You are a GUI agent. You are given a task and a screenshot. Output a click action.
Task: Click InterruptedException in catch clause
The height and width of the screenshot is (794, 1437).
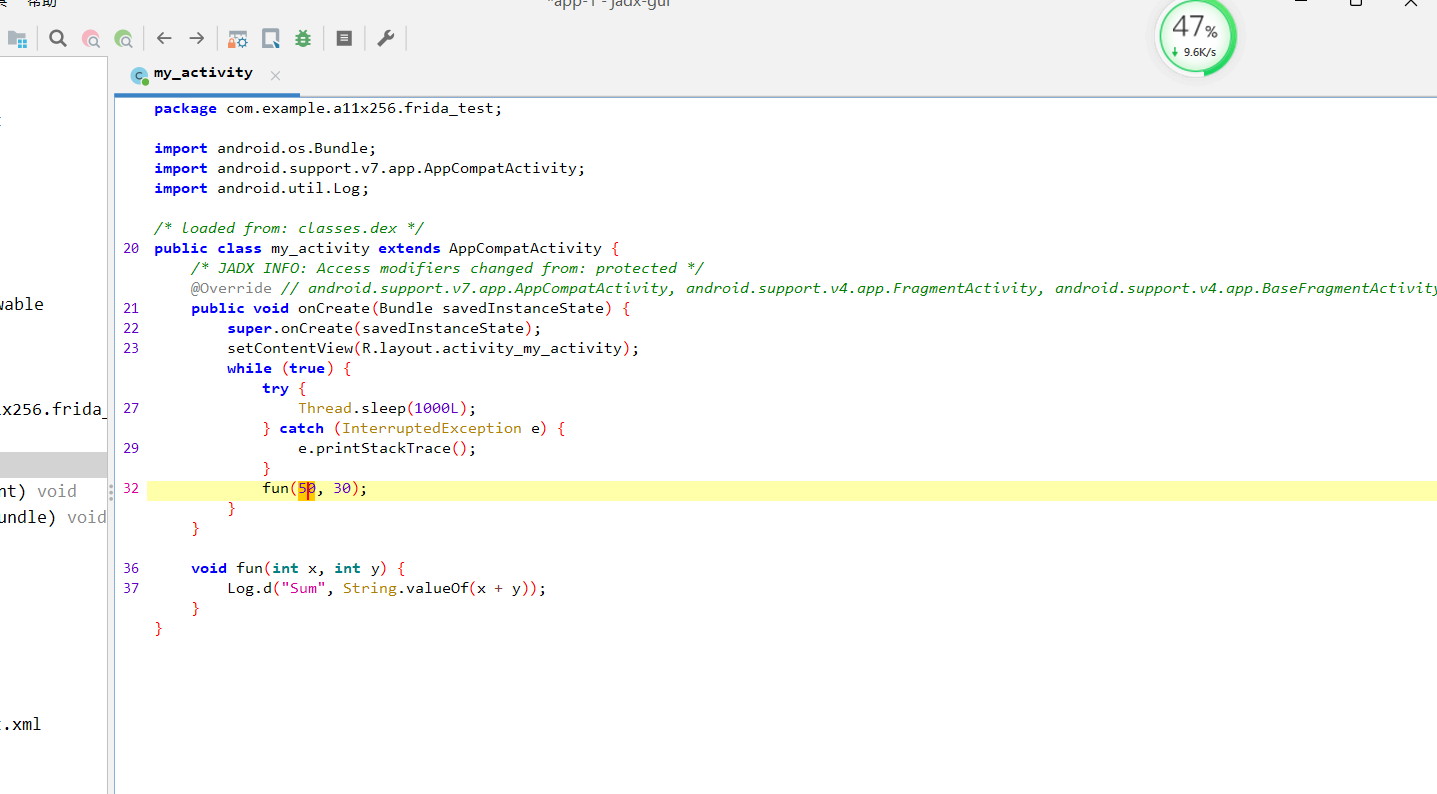pyautogui.click(x=432, y=428)
